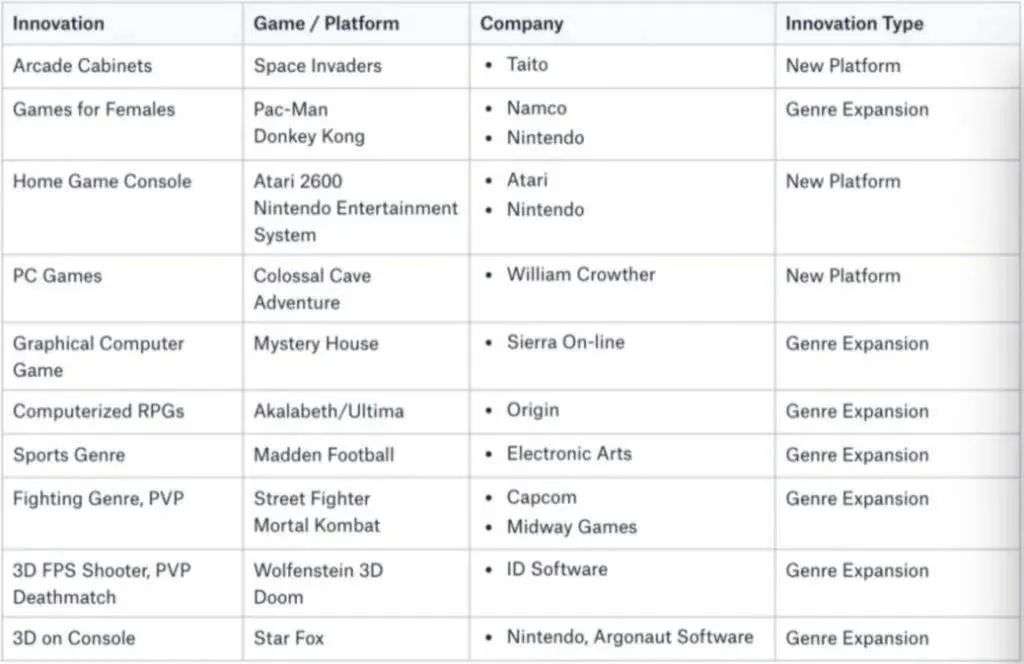The image size is (1024, 664).
Task: Click the Game / Platform column header
Action: (x=326, y=23)
